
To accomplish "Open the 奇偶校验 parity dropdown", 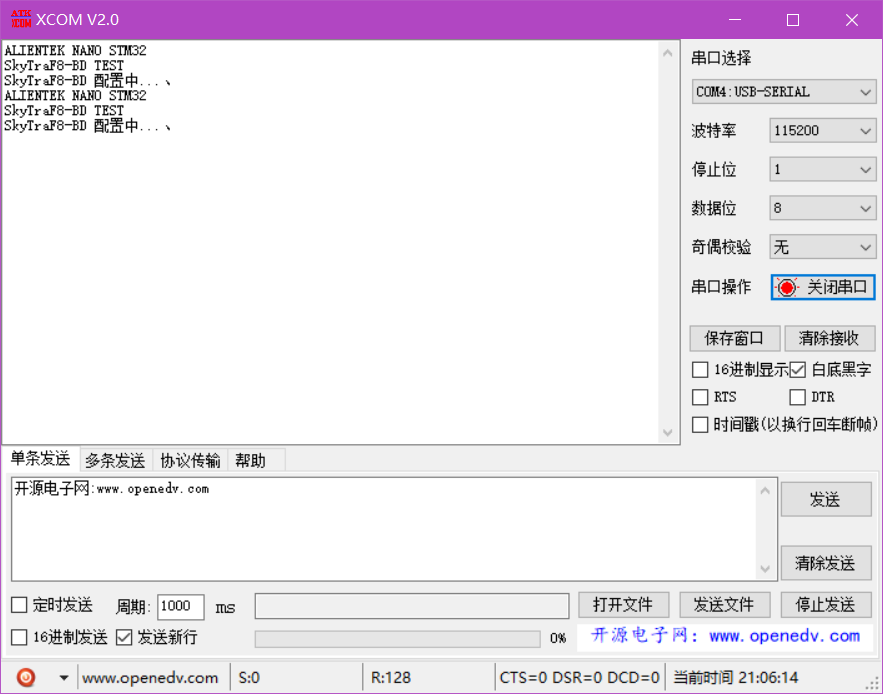I will (822, 246).
